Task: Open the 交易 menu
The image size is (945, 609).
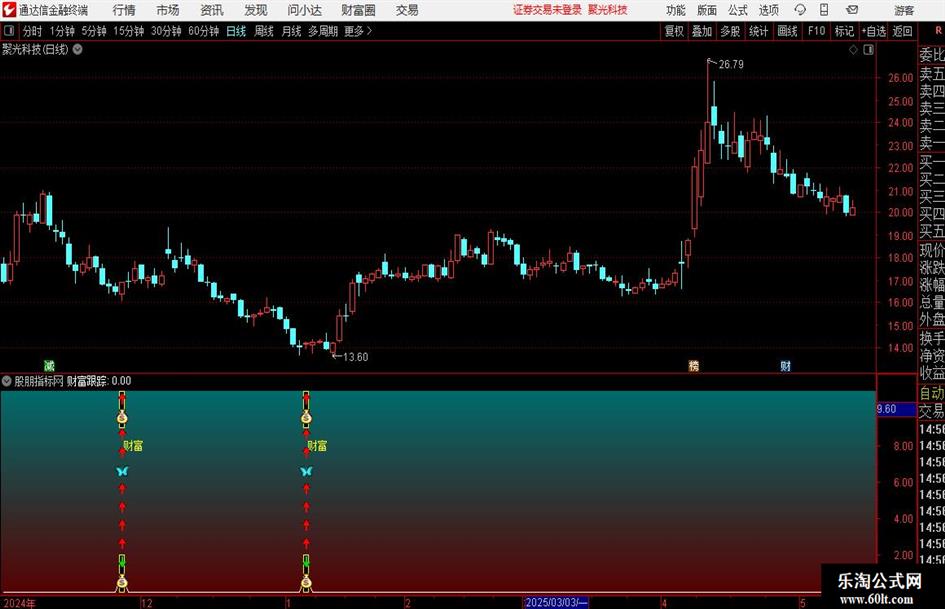Action: [x=407, y=10]
